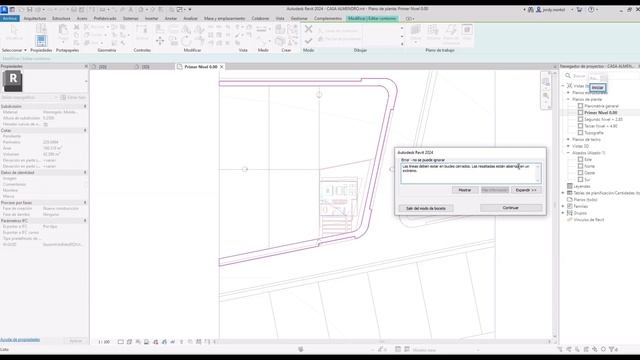Open the Seleccionar dropdown arrow

click(25, 50)
